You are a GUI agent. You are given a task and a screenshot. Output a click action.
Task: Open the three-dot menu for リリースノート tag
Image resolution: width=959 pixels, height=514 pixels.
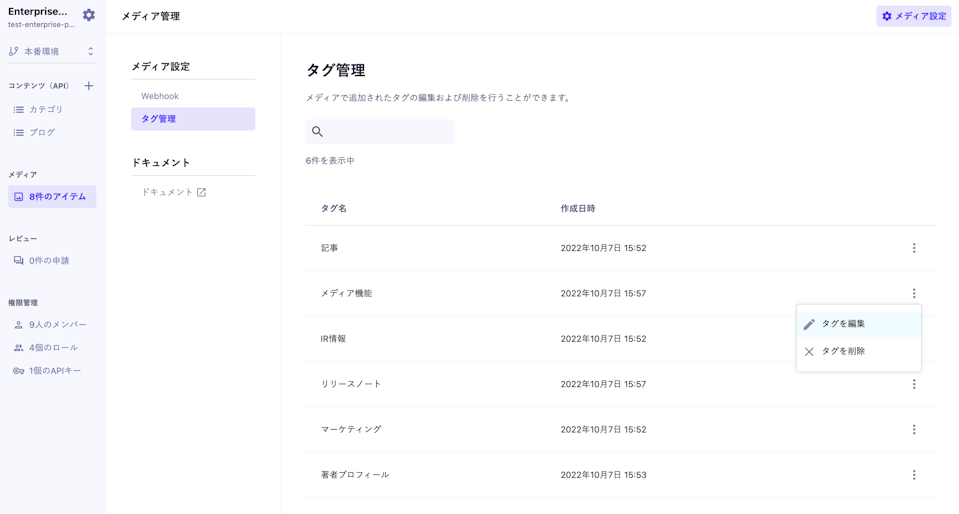[x=913, y=384]
